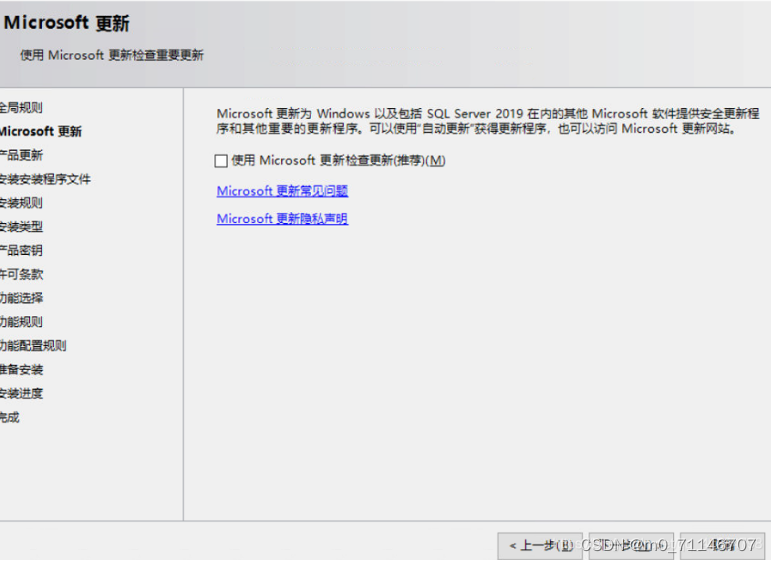
Task: Click the 使用 Microsoft 更新检查重要更新 subtitle
Action: click(112, 55)
